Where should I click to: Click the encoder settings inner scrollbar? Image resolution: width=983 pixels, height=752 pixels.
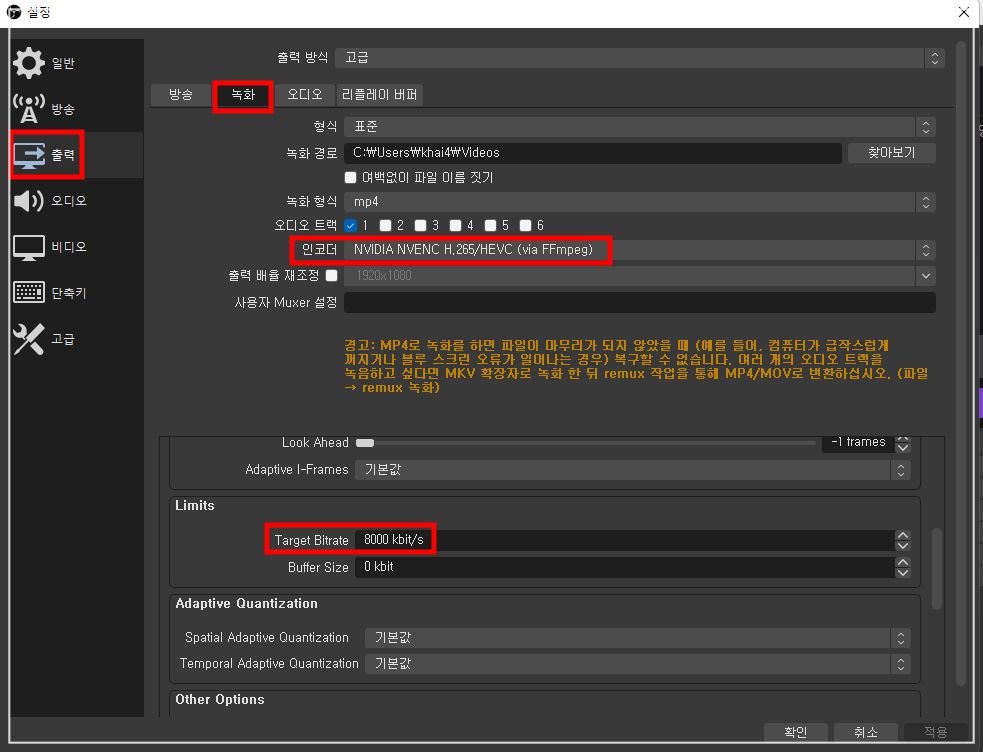click(x=937, y=568)
